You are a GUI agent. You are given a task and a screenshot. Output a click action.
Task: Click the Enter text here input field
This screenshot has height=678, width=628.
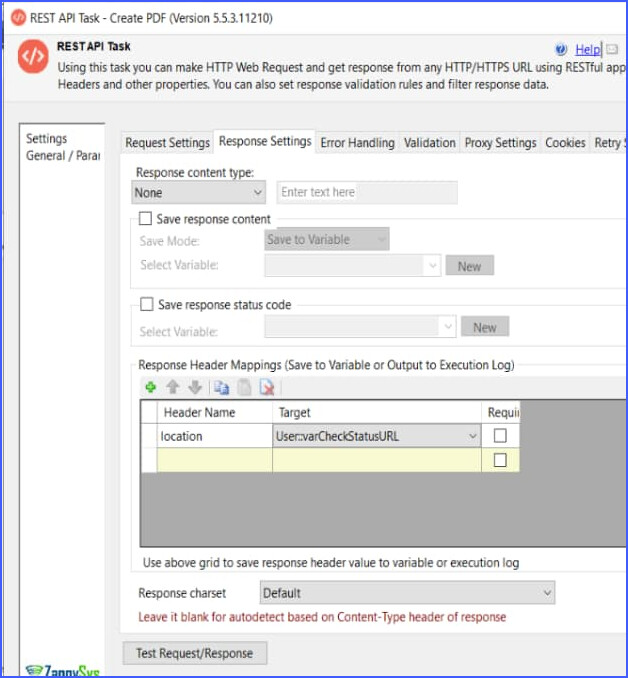click(x=367, y=192)
